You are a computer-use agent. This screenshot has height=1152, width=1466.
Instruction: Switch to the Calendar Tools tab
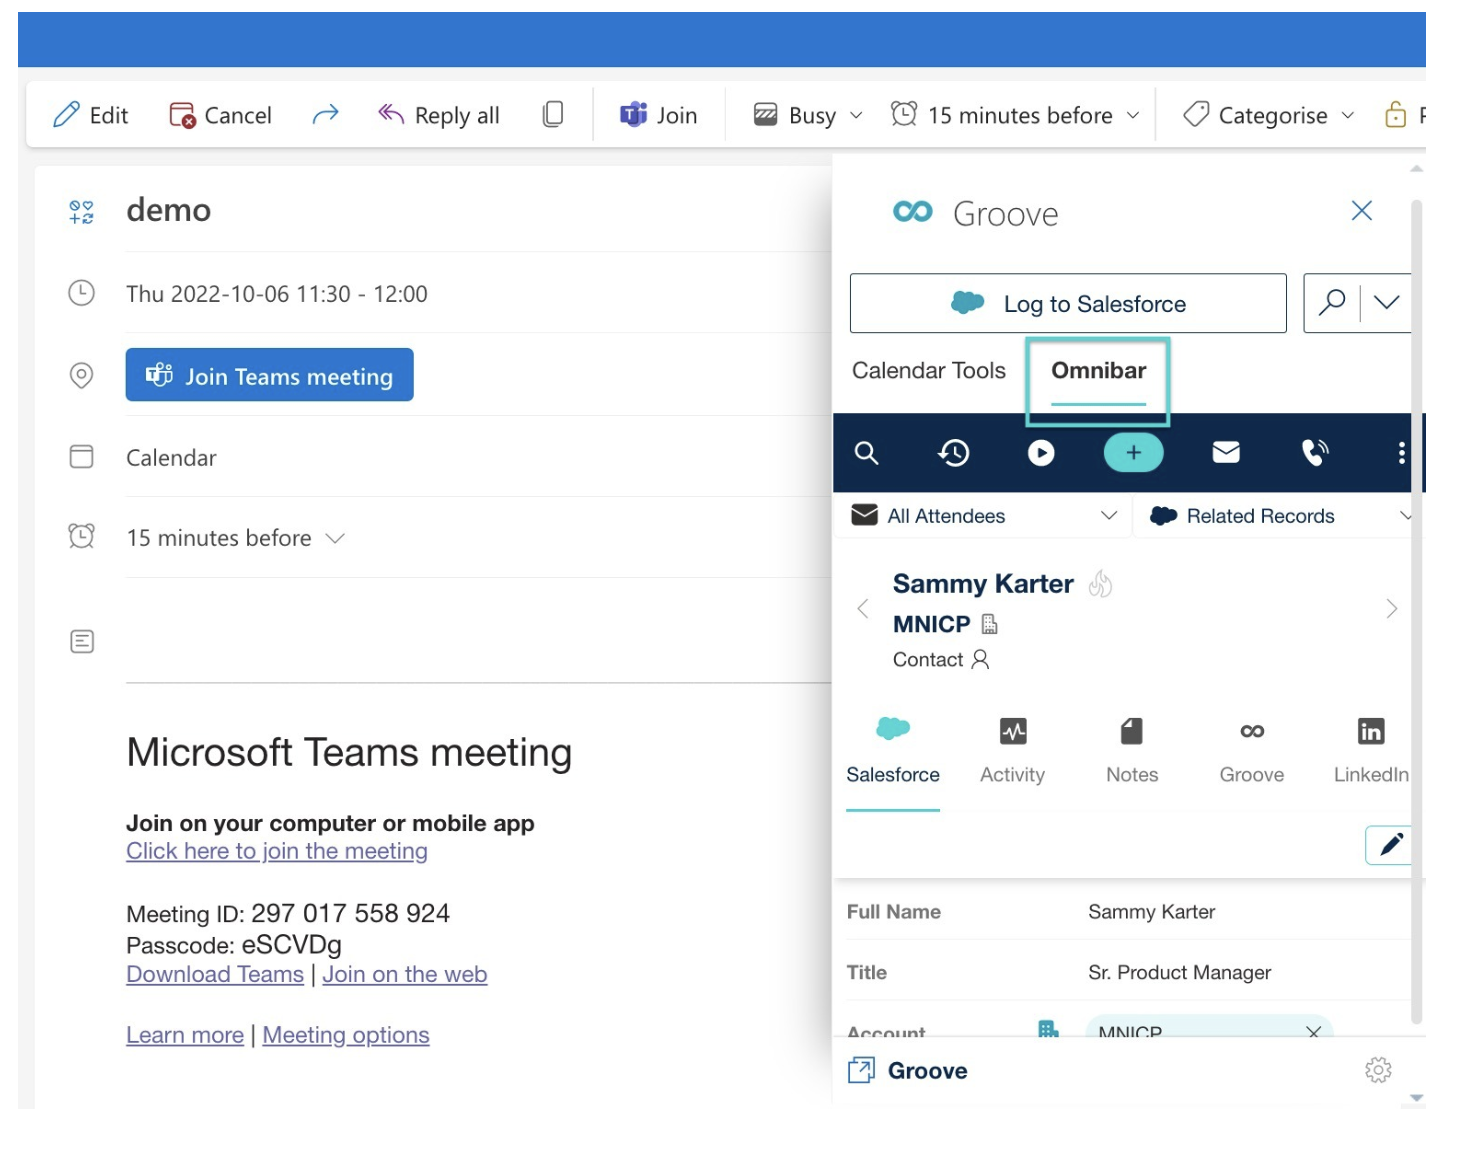pos(929,371)
